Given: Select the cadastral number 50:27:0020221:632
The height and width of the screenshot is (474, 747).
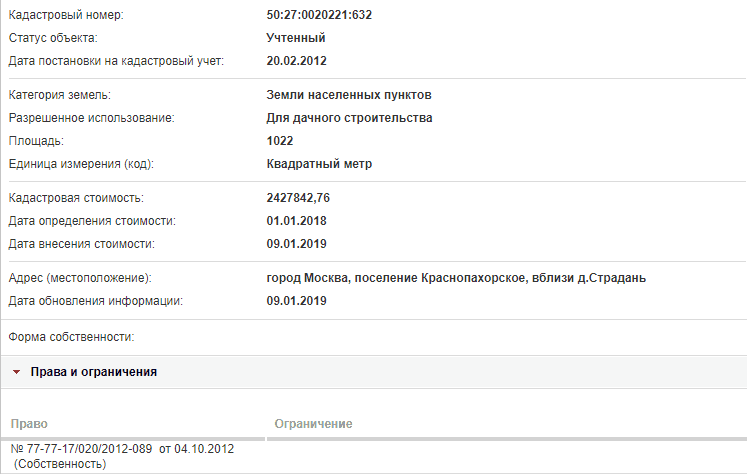Looking at the screenshot, I should (x=319, y=15).
